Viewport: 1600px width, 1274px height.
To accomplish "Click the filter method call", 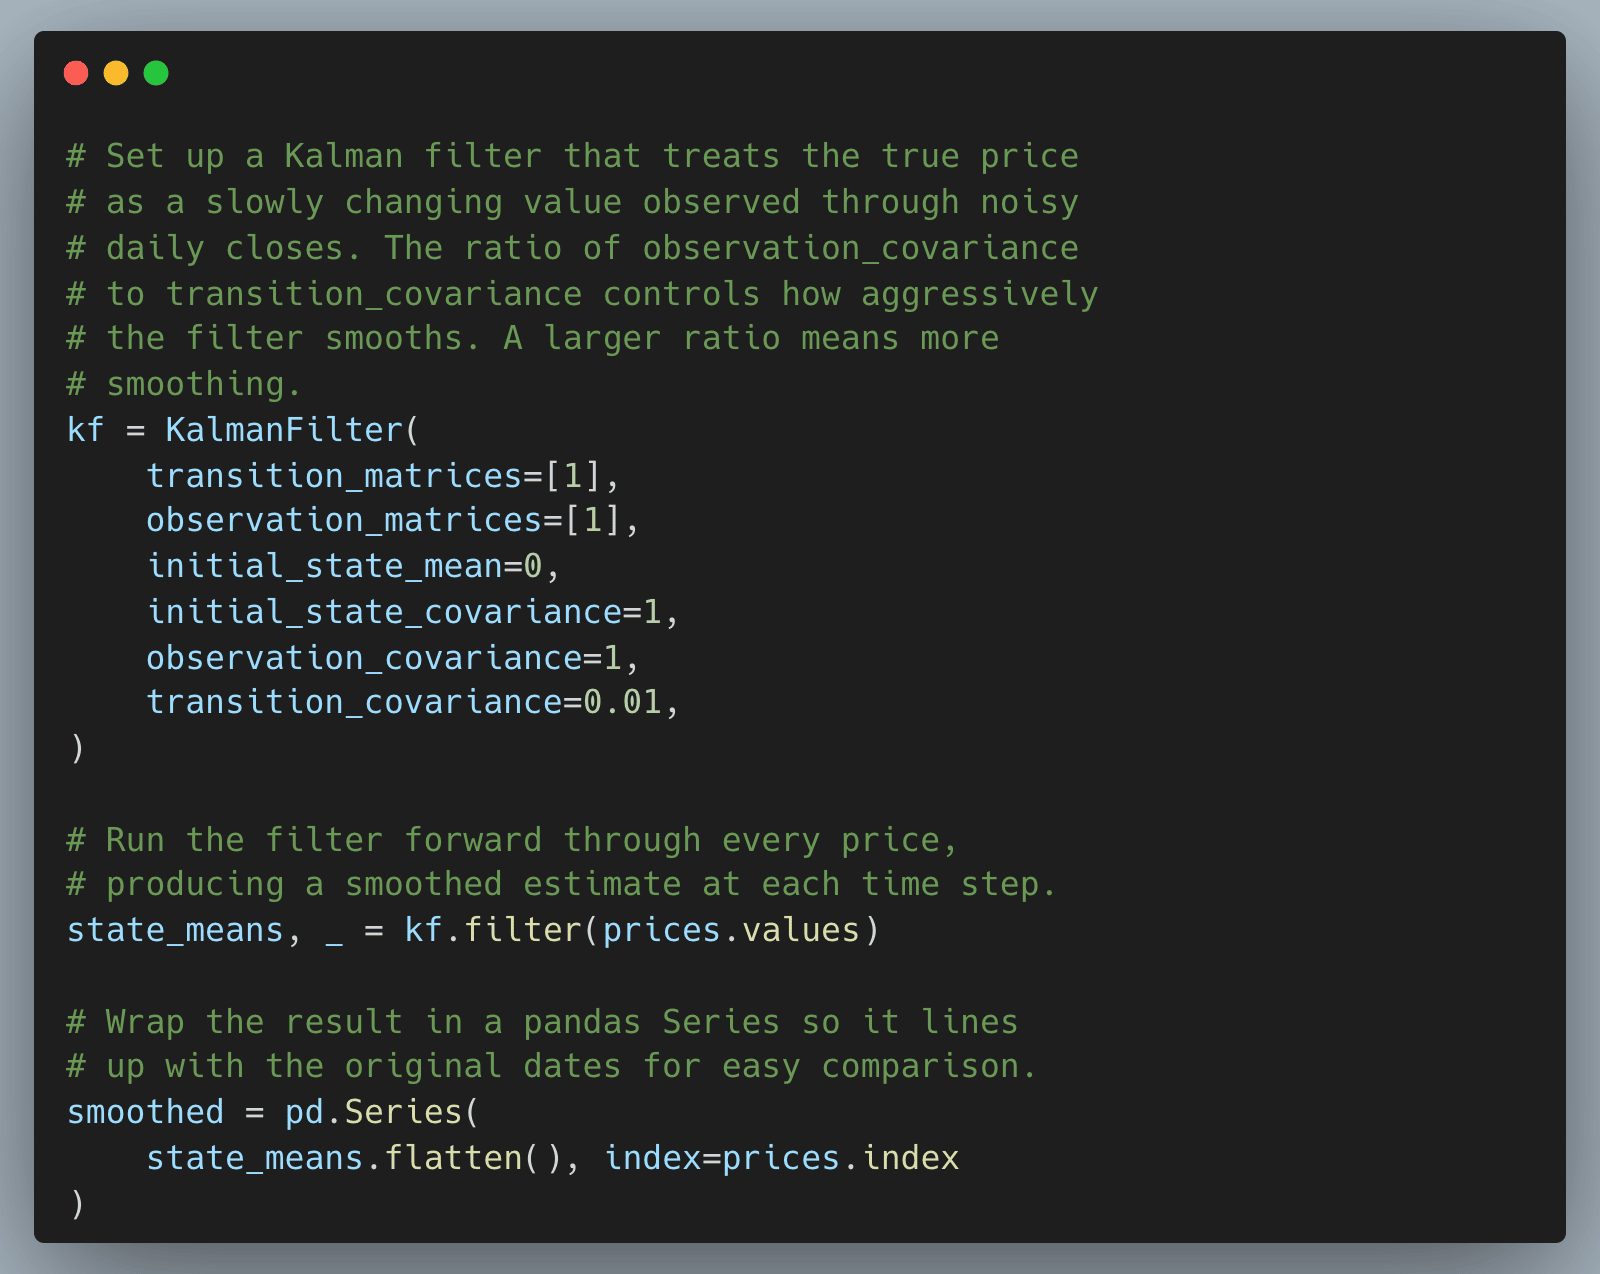I will (x=523, y=931).
